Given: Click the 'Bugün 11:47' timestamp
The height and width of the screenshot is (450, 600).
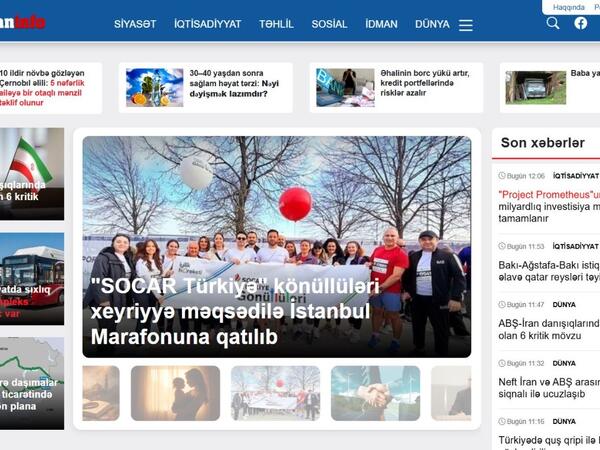Looking at the screenshot, I should 522,305.
